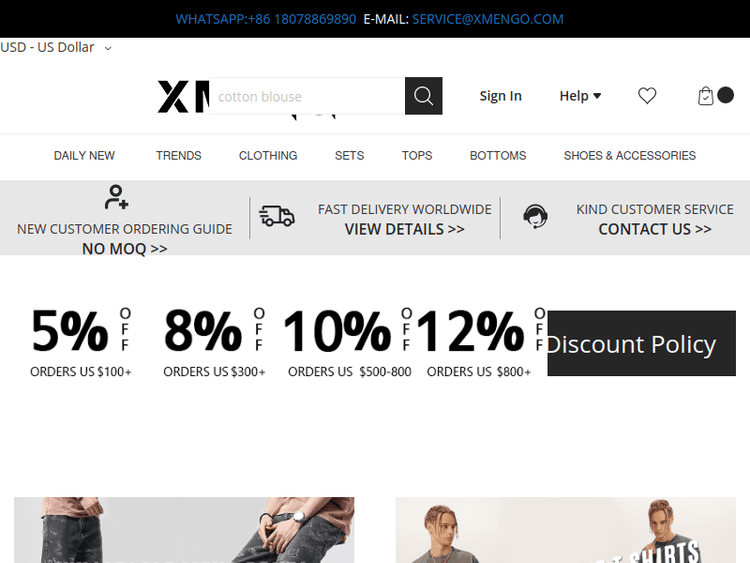750x563 pixels.
Task: Click the View Details >> link
Action: (x=404, y=229)
